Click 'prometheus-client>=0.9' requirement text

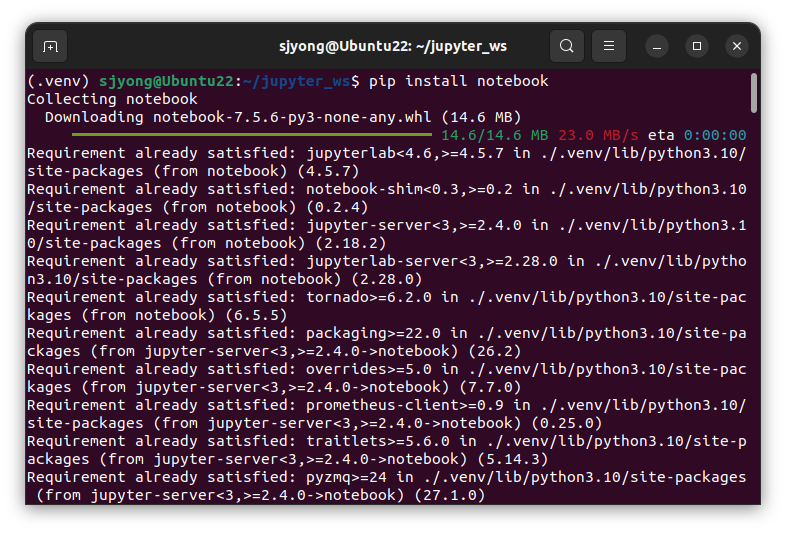pyautogui.click(x=405, y=406)
